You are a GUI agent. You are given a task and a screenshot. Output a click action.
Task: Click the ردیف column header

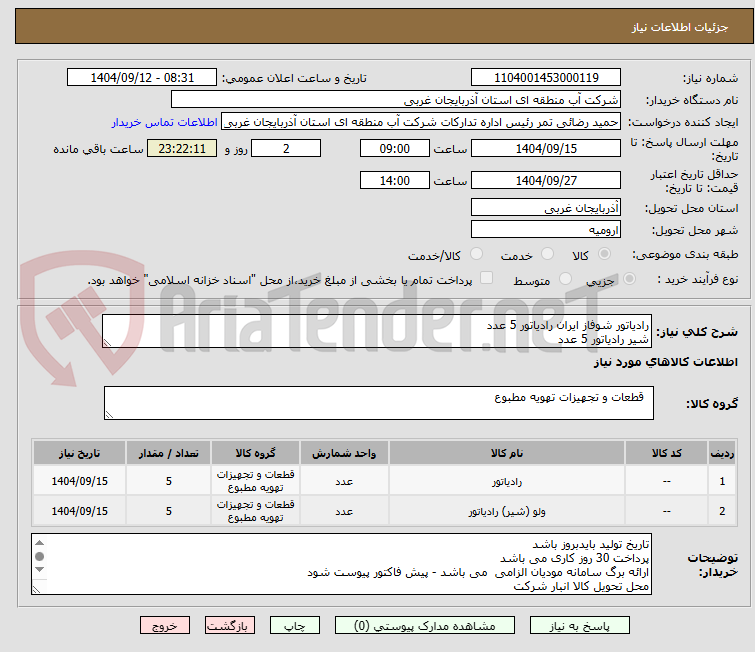pyautogui.click(x=722, y=453)
